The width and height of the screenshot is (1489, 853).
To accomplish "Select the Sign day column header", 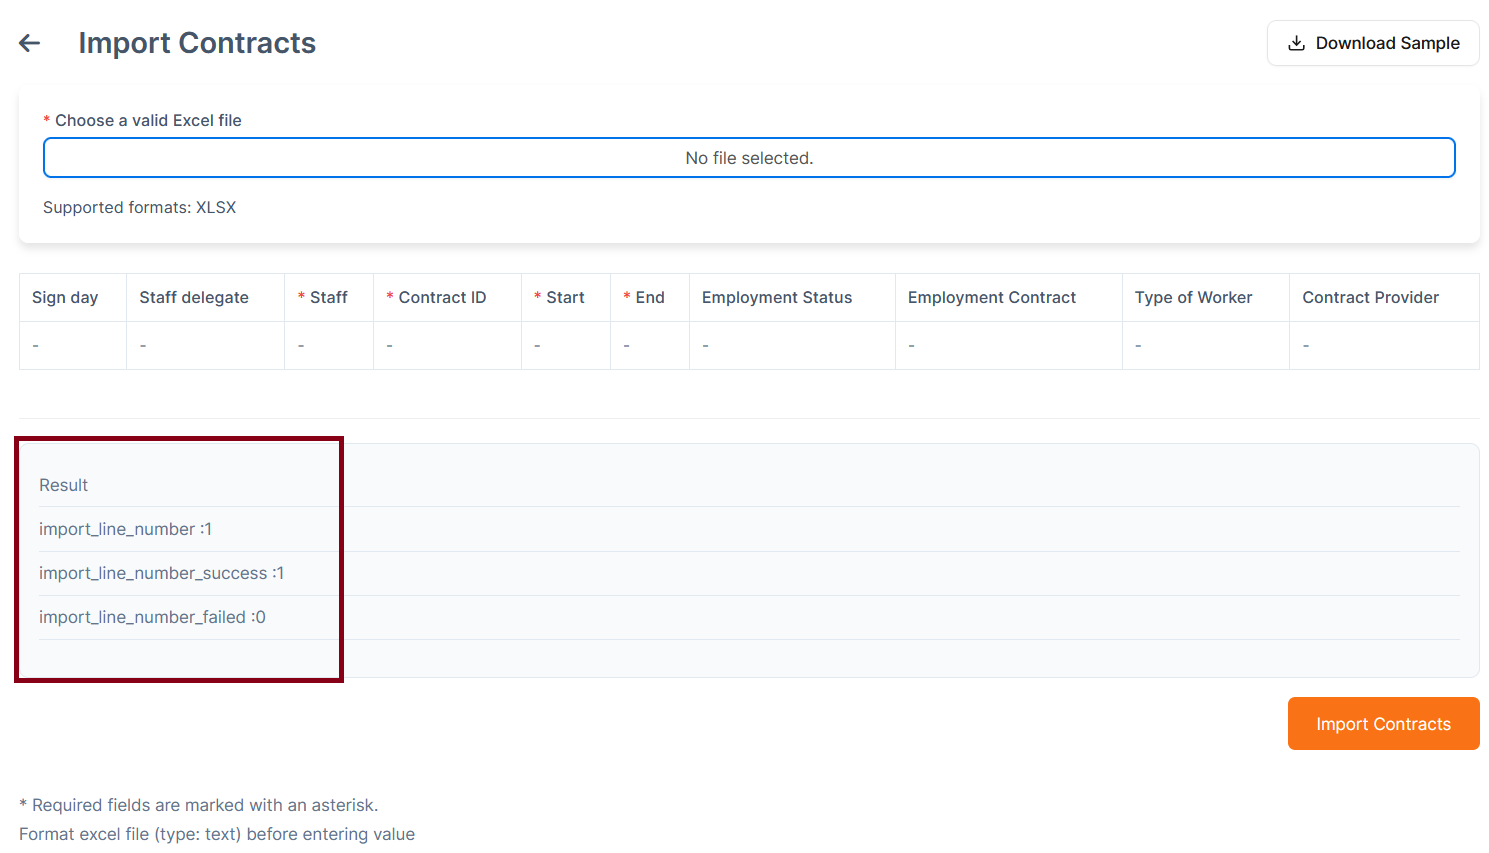I will [65, 298].
